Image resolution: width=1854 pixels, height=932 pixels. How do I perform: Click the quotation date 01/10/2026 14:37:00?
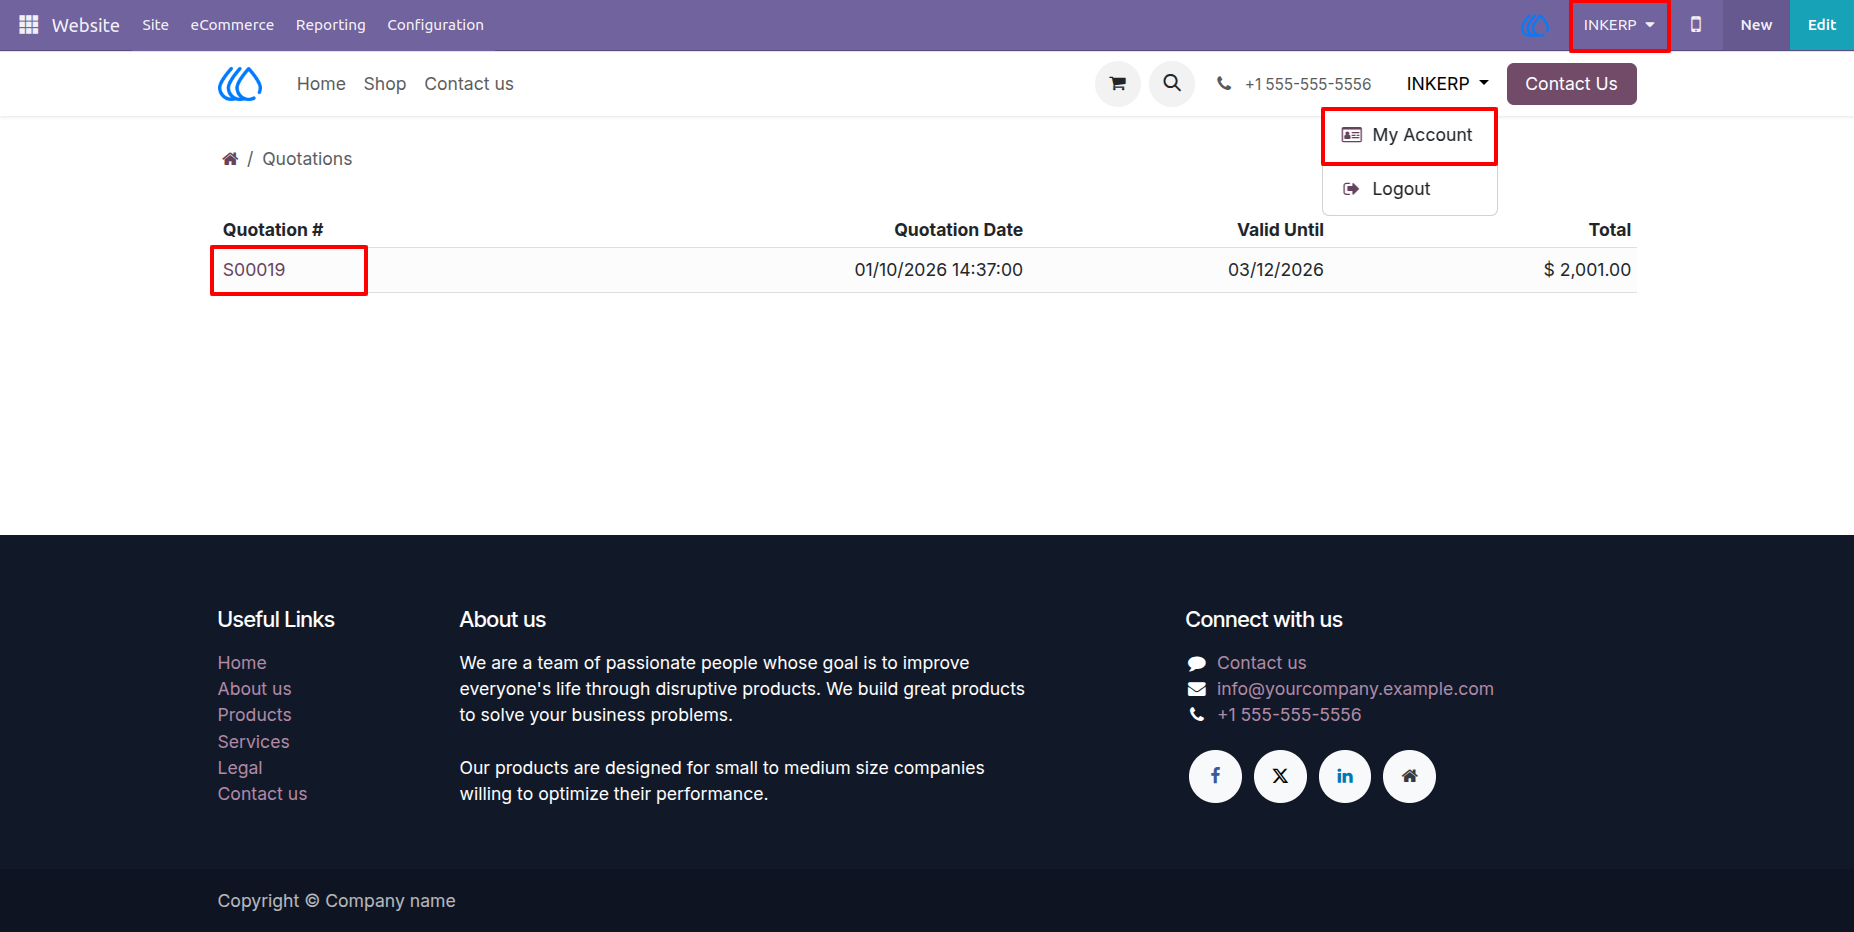coord(938,270)
